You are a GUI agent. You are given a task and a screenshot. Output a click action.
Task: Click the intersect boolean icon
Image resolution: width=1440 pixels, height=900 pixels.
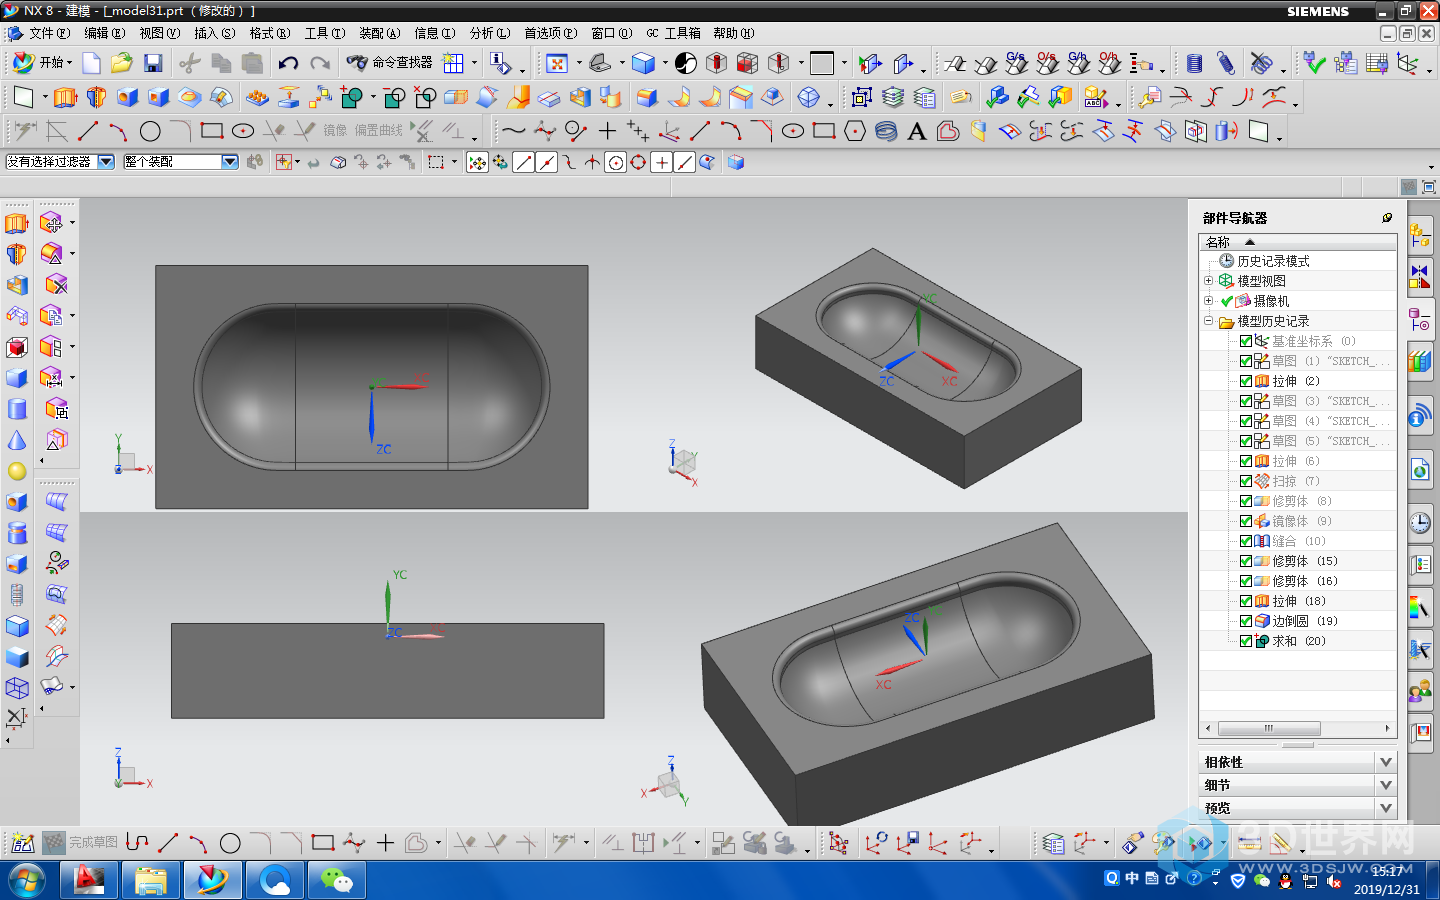click(x=426, y=98)
